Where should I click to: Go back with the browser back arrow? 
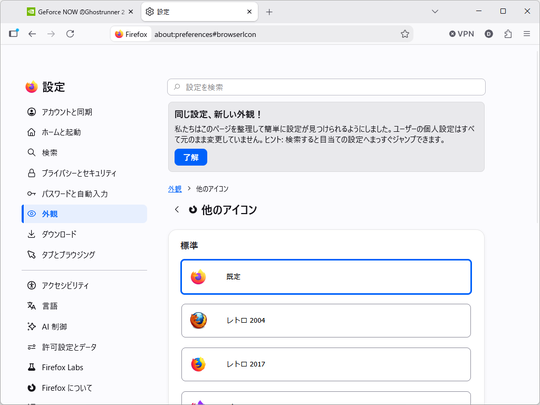(x=32, y=34)
